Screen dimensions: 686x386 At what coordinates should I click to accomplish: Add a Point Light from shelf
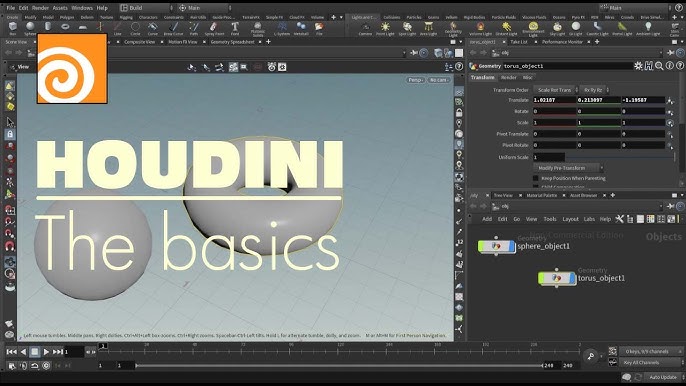click(x=385, y=29)
